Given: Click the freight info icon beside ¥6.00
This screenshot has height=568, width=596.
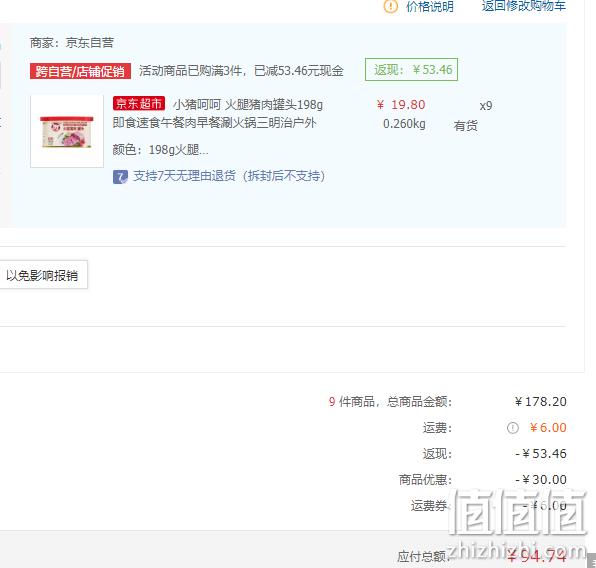Looking at the screenshot, I should (x=512, y=428).
